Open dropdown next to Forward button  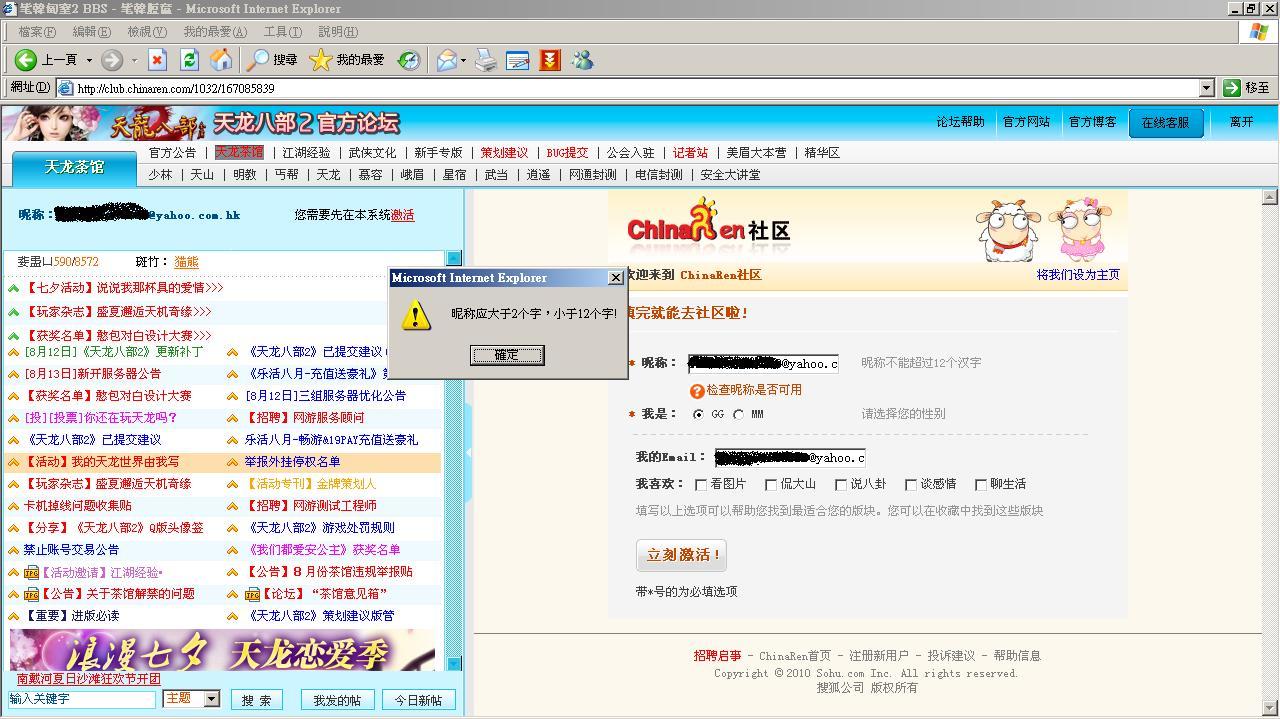coord(134,60)
